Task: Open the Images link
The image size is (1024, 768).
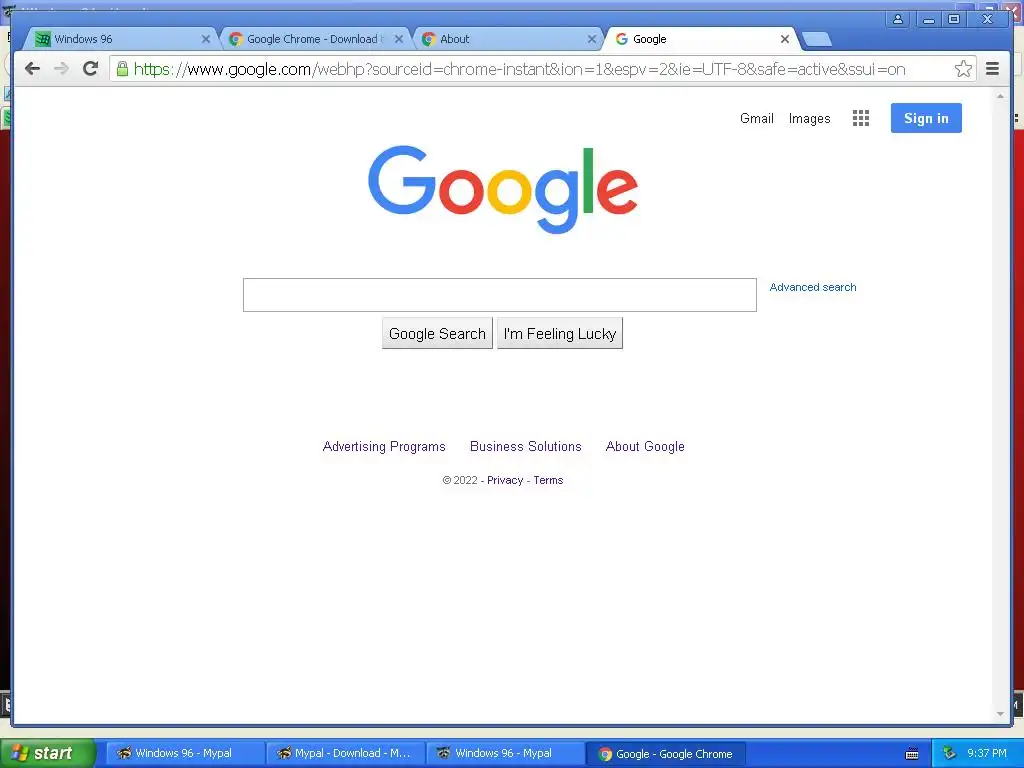Action: click(x=809, y=118)
